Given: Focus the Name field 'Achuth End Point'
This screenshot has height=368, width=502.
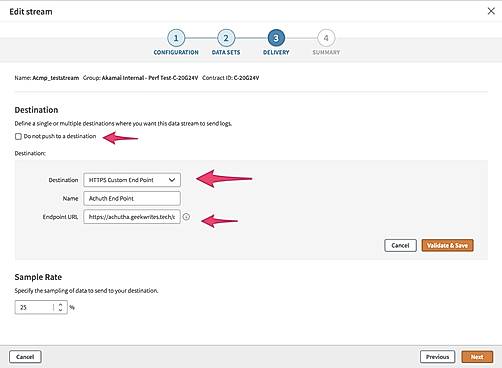Looking at the screenshot, I should tap(132, 198).
